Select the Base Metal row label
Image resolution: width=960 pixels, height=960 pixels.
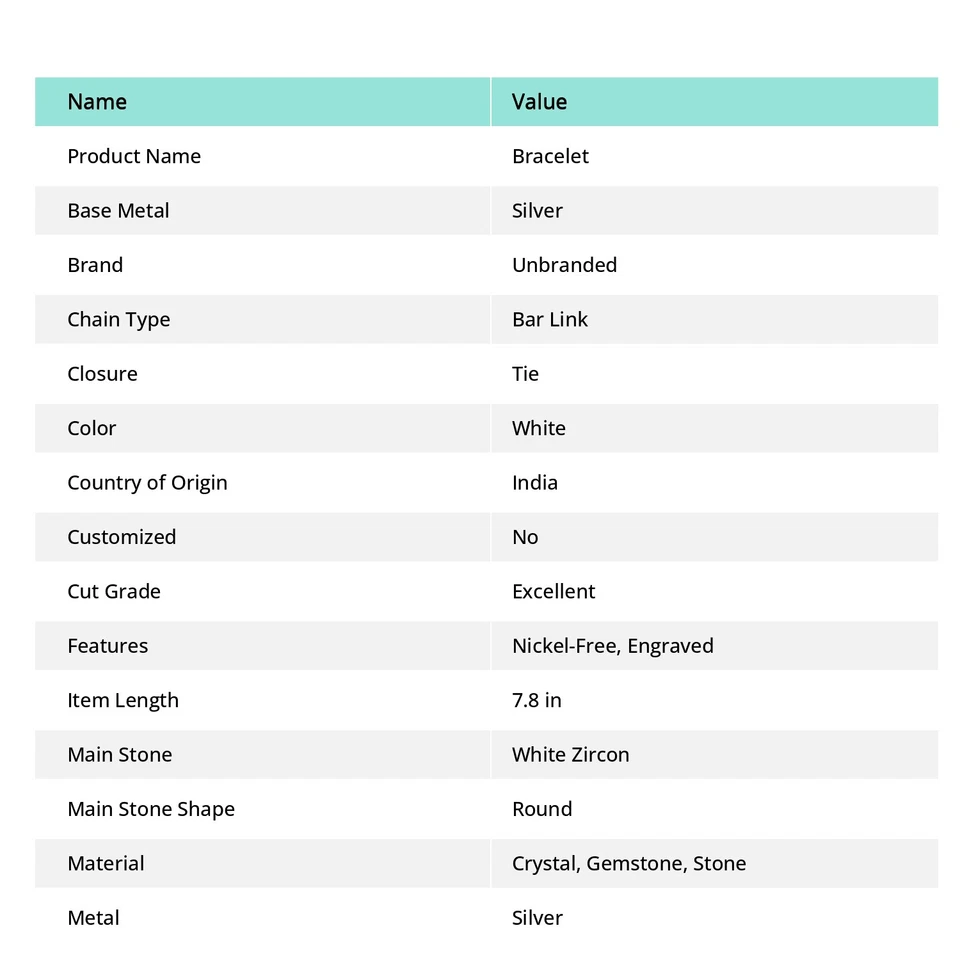[118, 211]
